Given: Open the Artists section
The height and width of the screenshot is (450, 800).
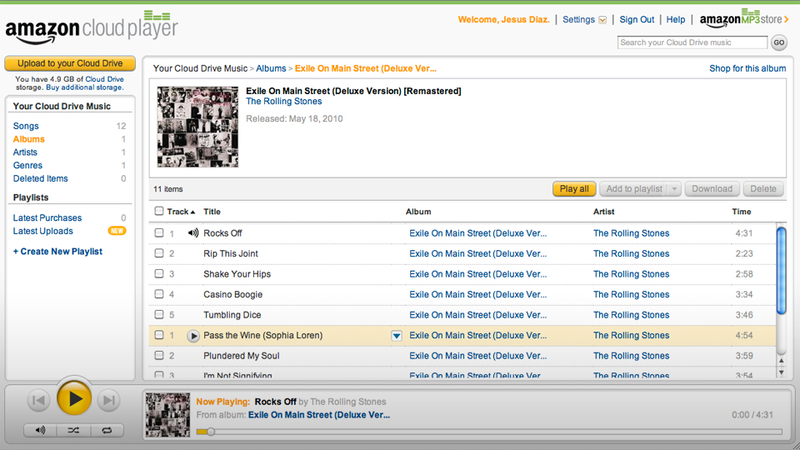Looking at the screenshot, I should pos(25,152).
